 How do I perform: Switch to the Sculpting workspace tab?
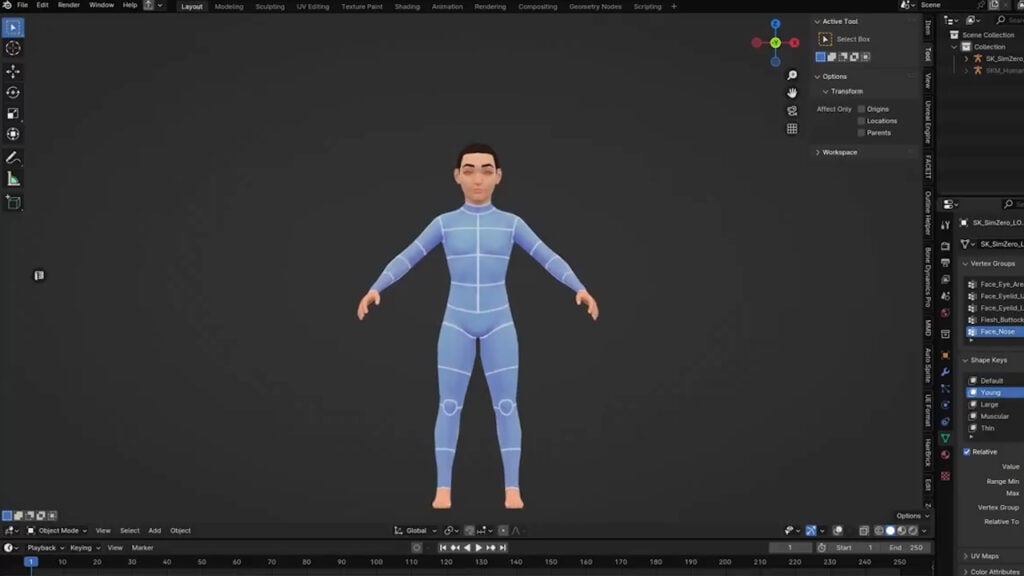point(269,6)
